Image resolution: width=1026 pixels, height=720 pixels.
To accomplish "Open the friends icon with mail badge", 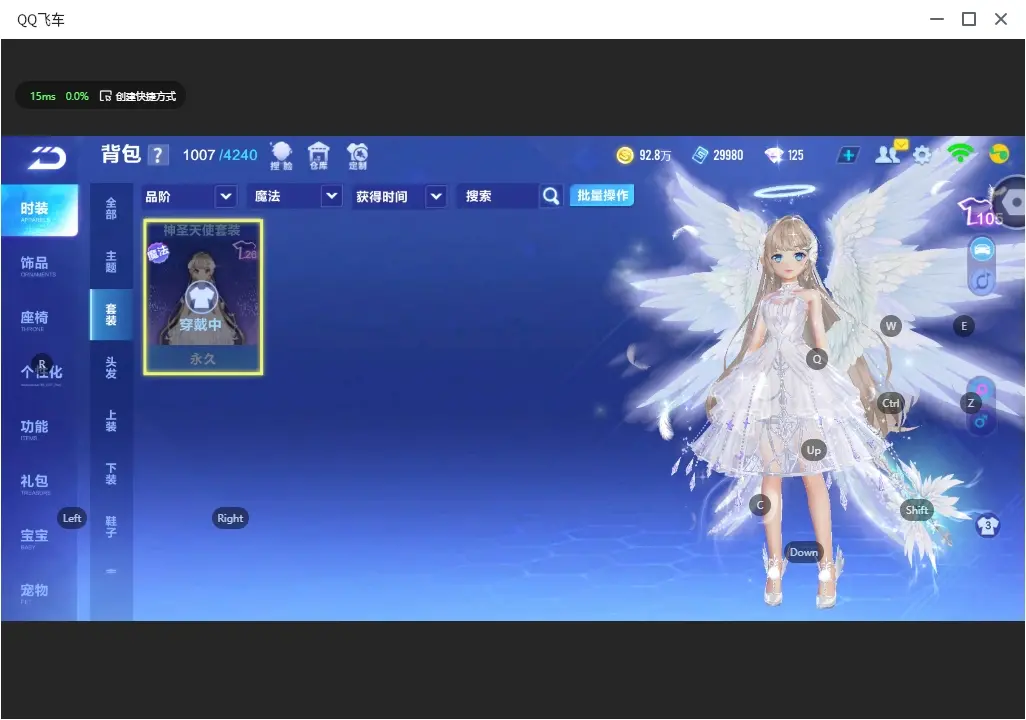I will tap(890, 153).
